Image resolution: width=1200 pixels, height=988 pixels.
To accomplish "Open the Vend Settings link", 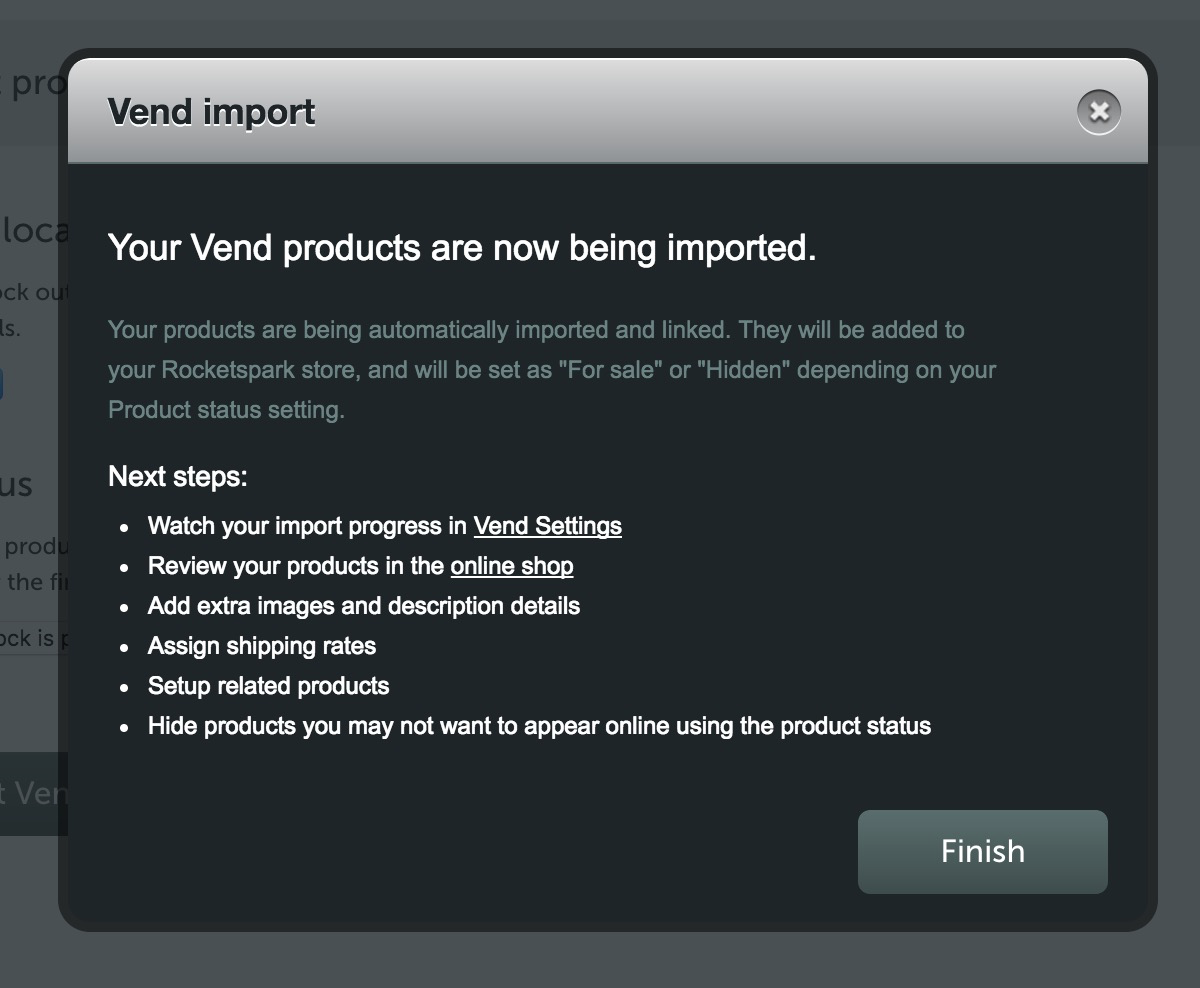I will point(547,526).
